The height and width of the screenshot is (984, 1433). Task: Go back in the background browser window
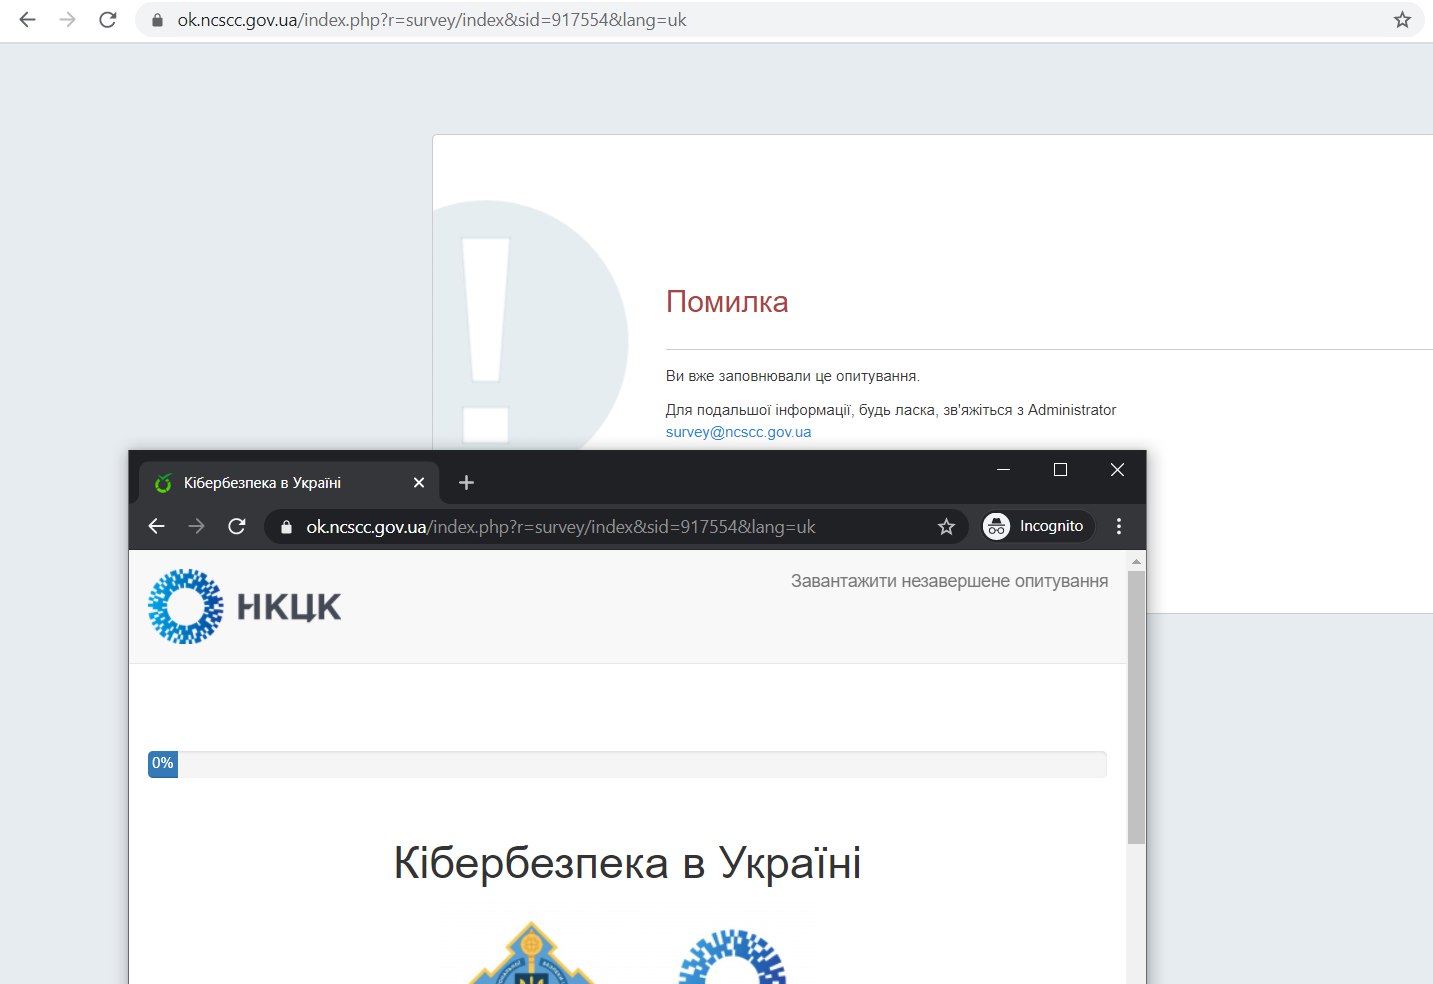tap(27, 20)
